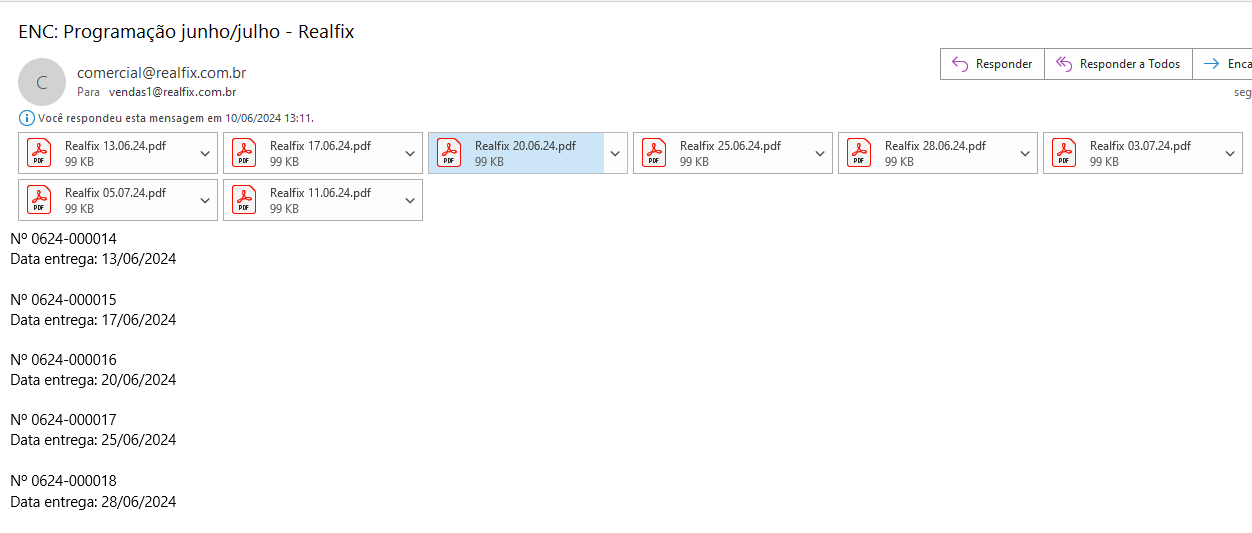
Task: Click PDF icon of Realfix 03.07.24.pdf
Action: pos(1064,153)
